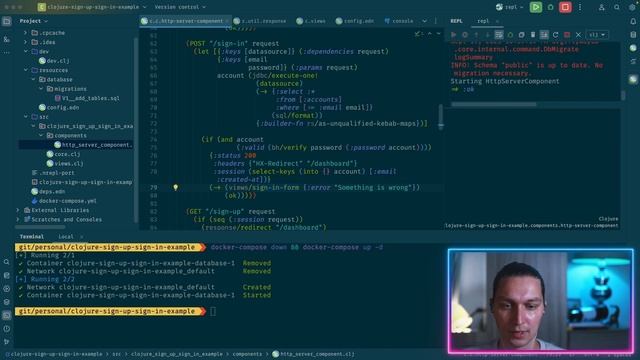Open the Problems tool window icon in the left stripe
The height and width of the screenshot is (360, 640).
click(7, 329)
